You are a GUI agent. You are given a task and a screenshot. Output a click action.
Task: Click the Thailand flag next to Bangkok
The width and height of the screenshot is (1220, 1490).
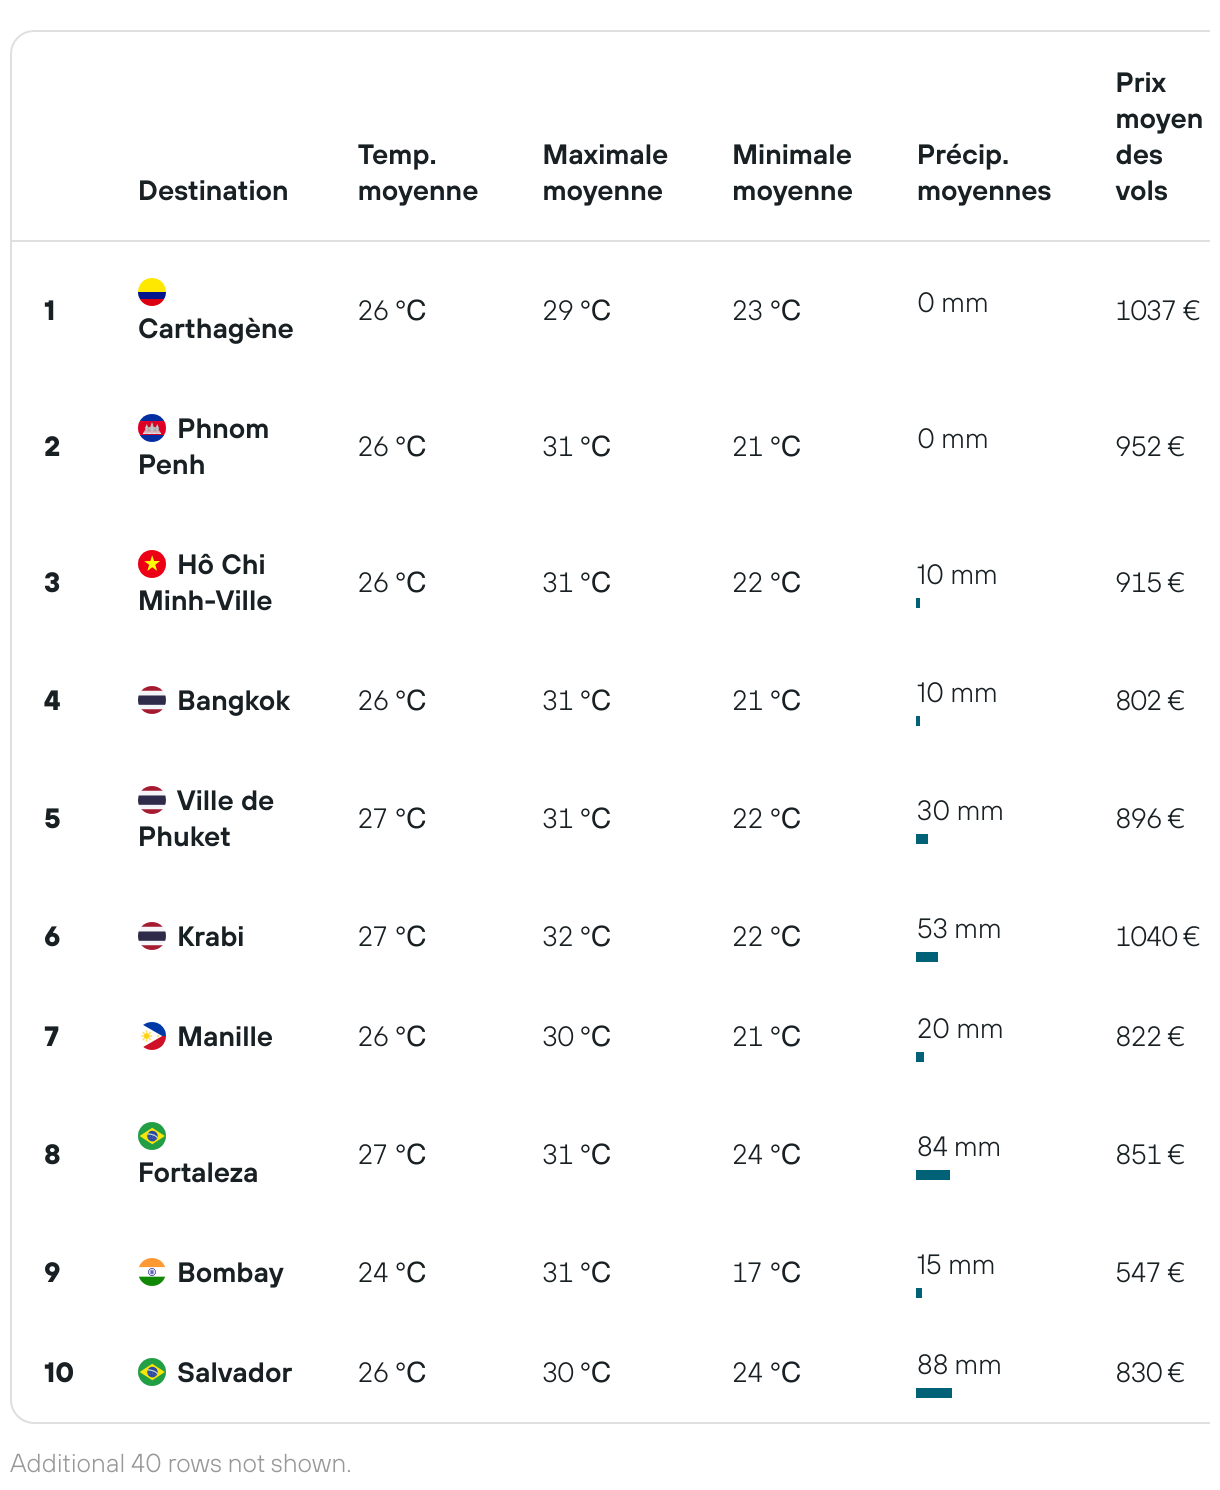pos(152,700)
